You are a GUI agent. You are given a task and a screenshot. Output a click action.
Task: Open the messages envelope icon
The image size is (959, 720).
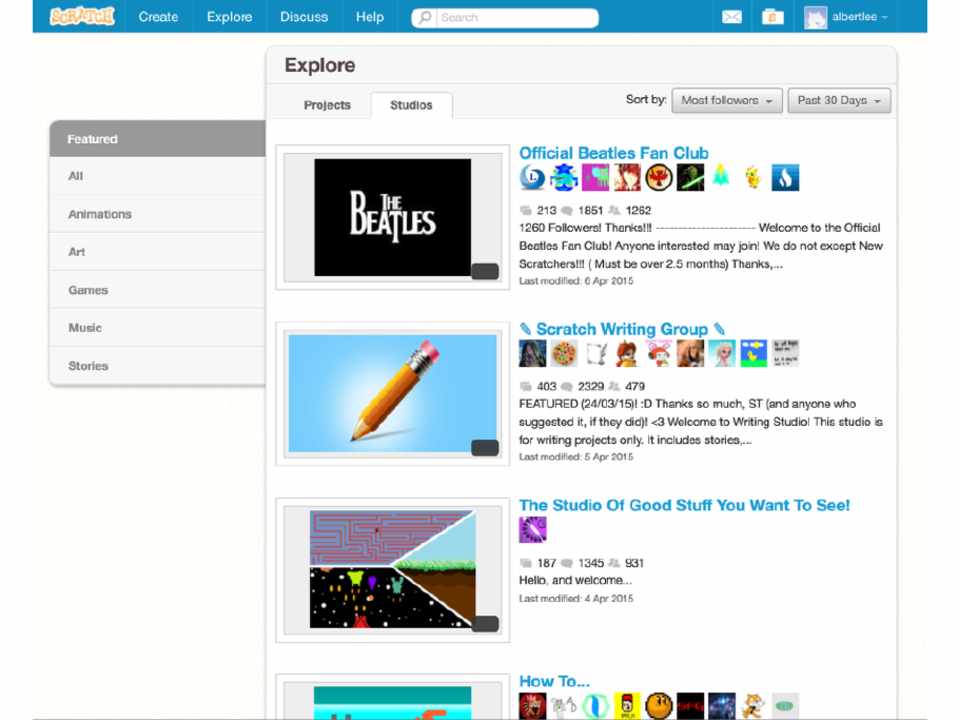(732, 17)
